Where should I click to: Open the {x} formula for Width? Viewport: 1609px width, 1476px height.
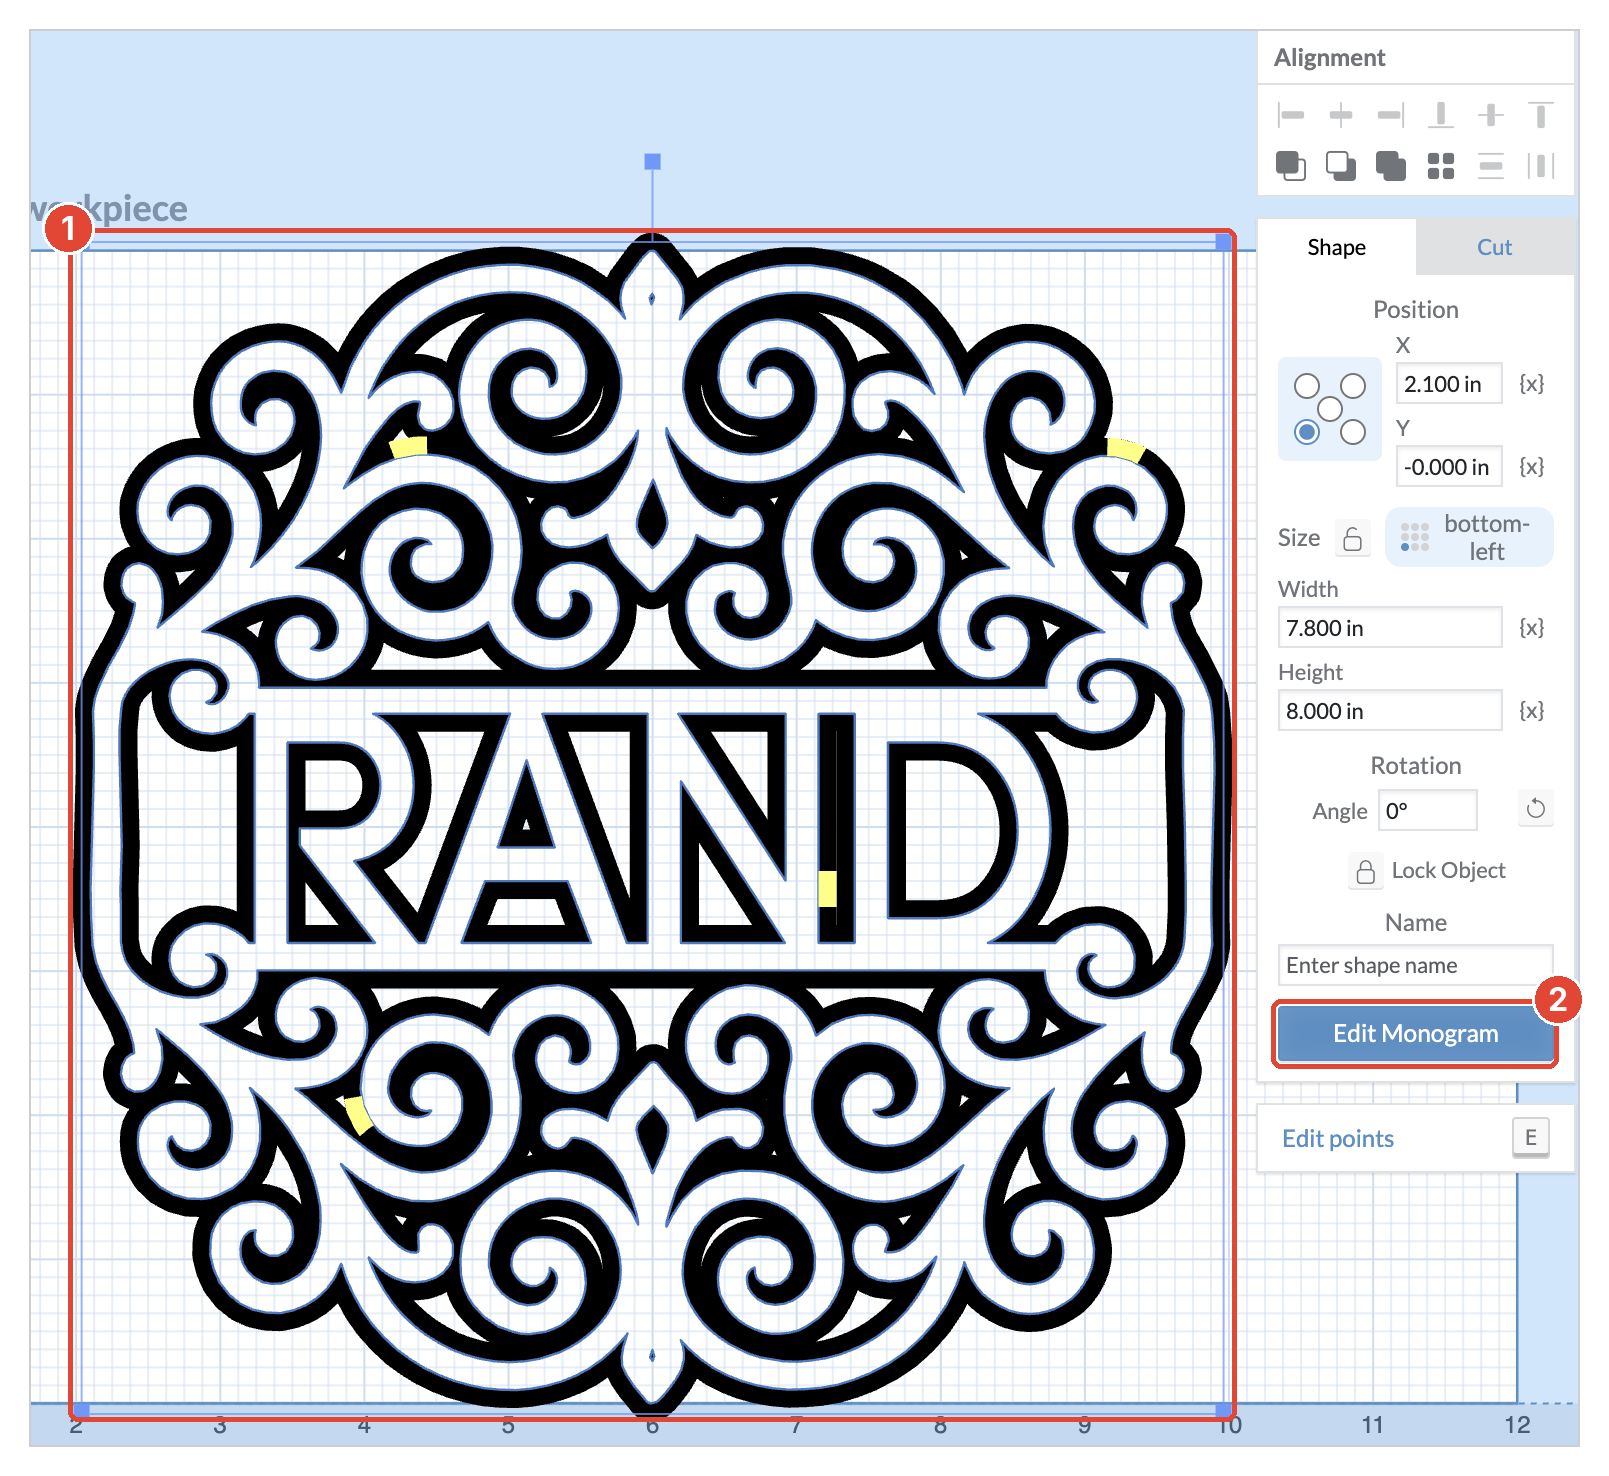click(x=1531, y=628)
